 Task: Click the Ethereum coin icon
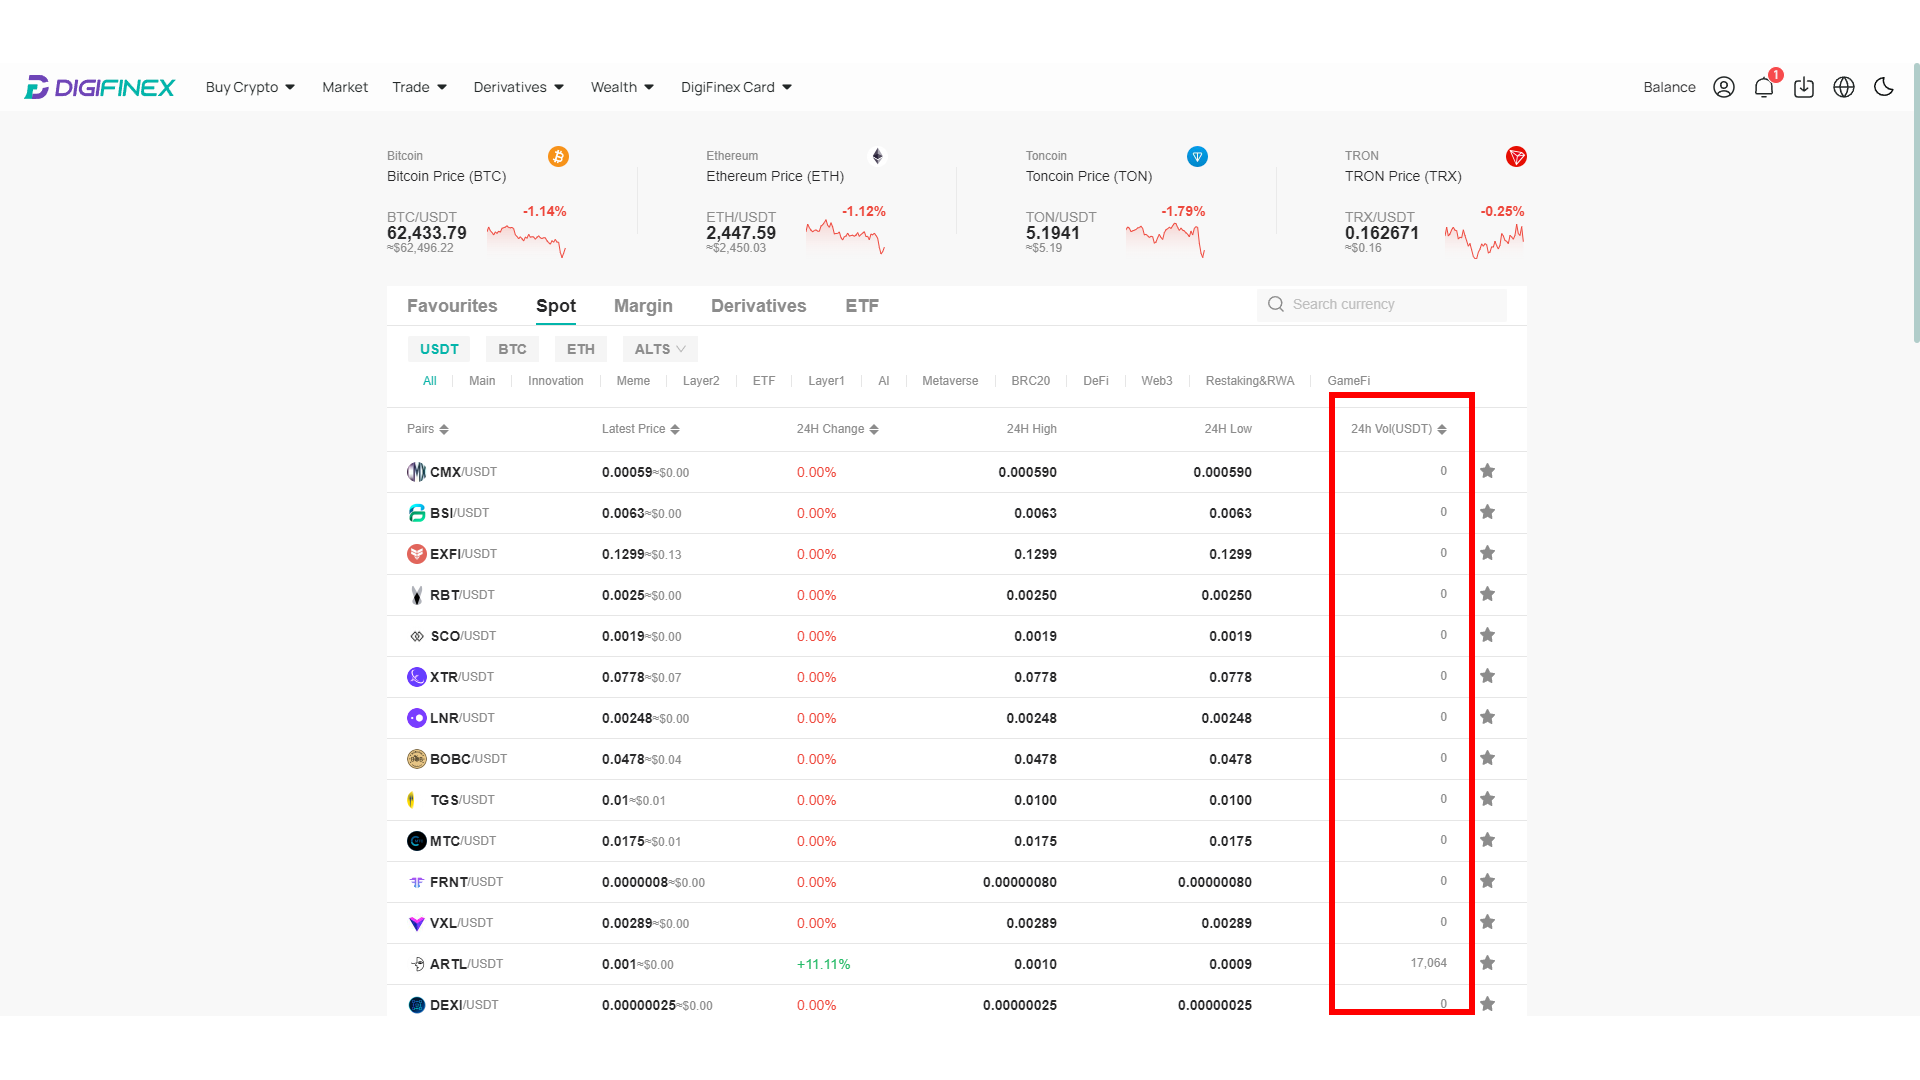[x=877, y=157]
